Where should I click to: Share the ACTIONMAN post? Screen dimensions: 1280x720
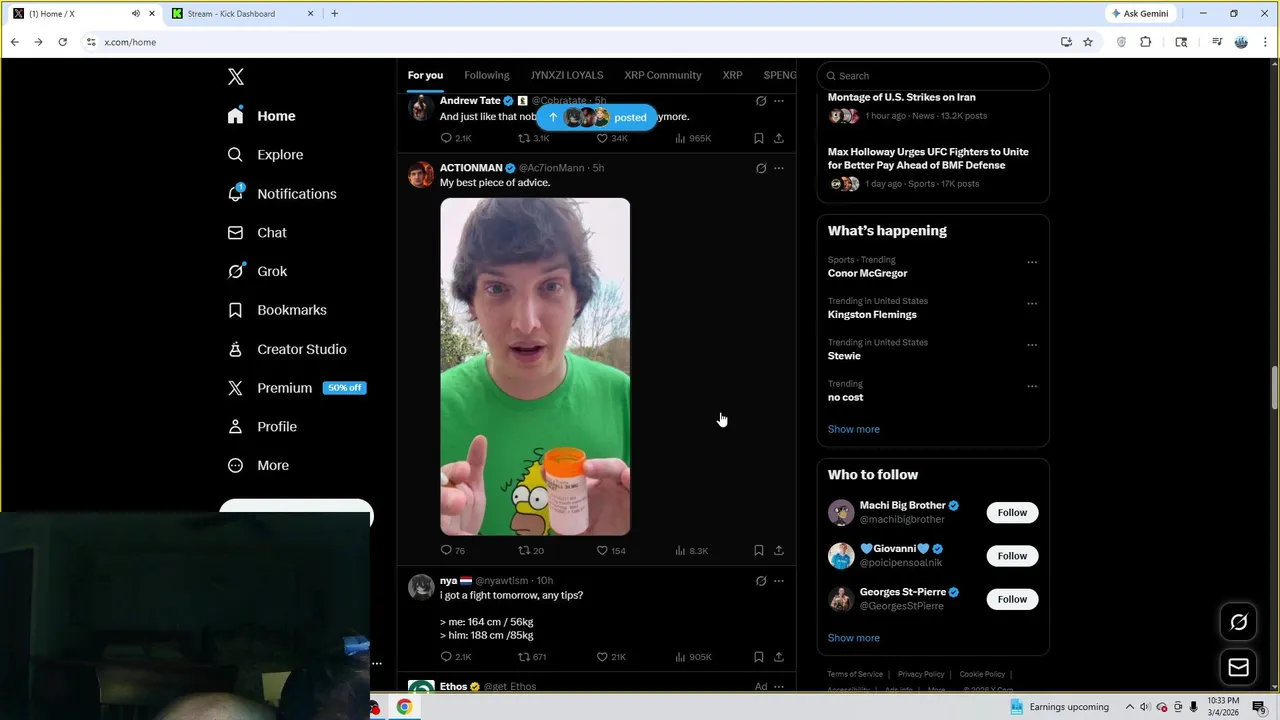coord(779,550)
